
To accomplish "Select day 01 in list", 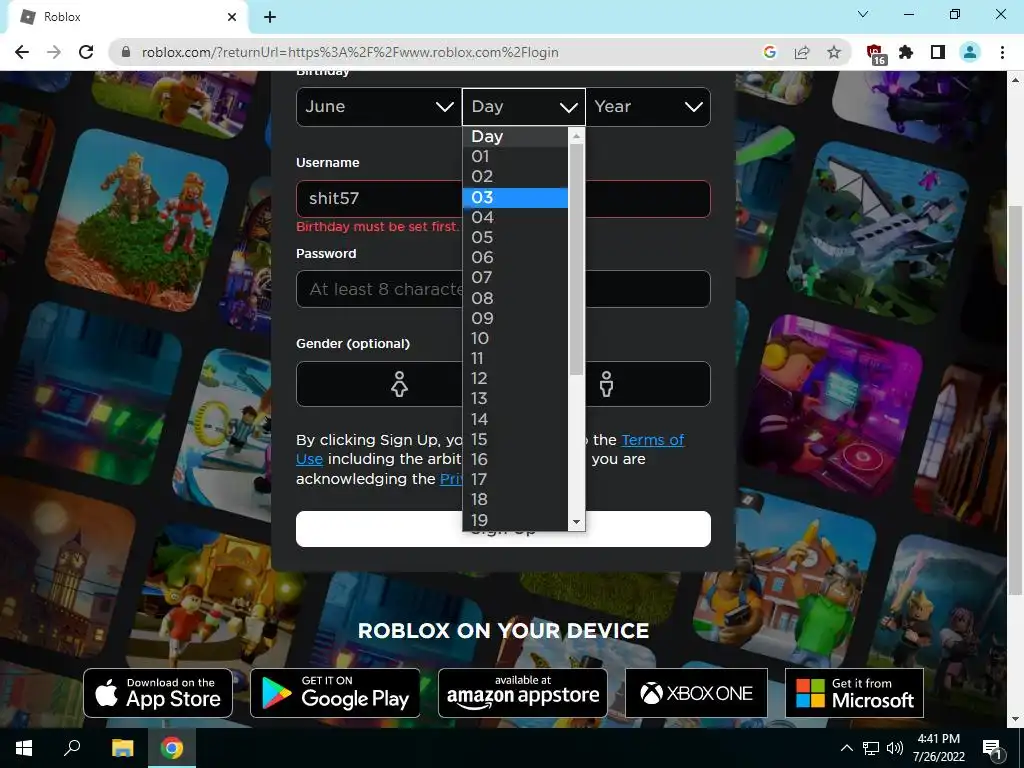I will point(515,157).
